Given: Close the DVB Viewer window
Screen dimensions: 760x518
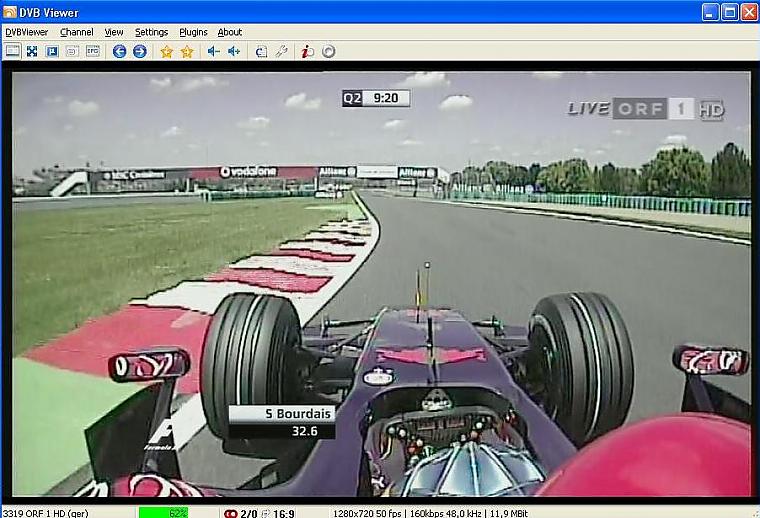Looking at the screenshot, I should coord(749,12).
